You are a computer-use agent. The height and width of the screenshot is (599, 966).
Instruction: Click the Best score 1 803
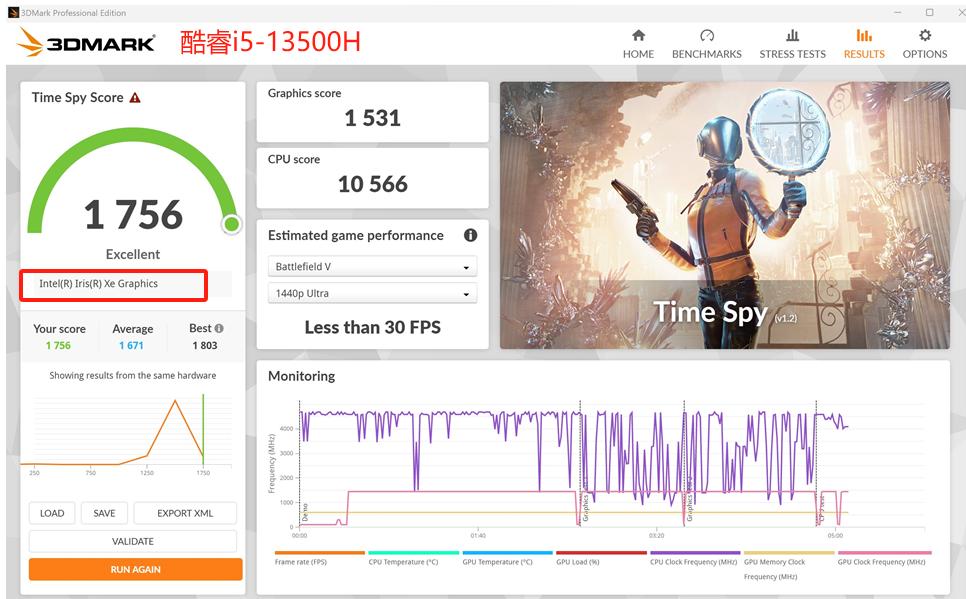point(205,345)
